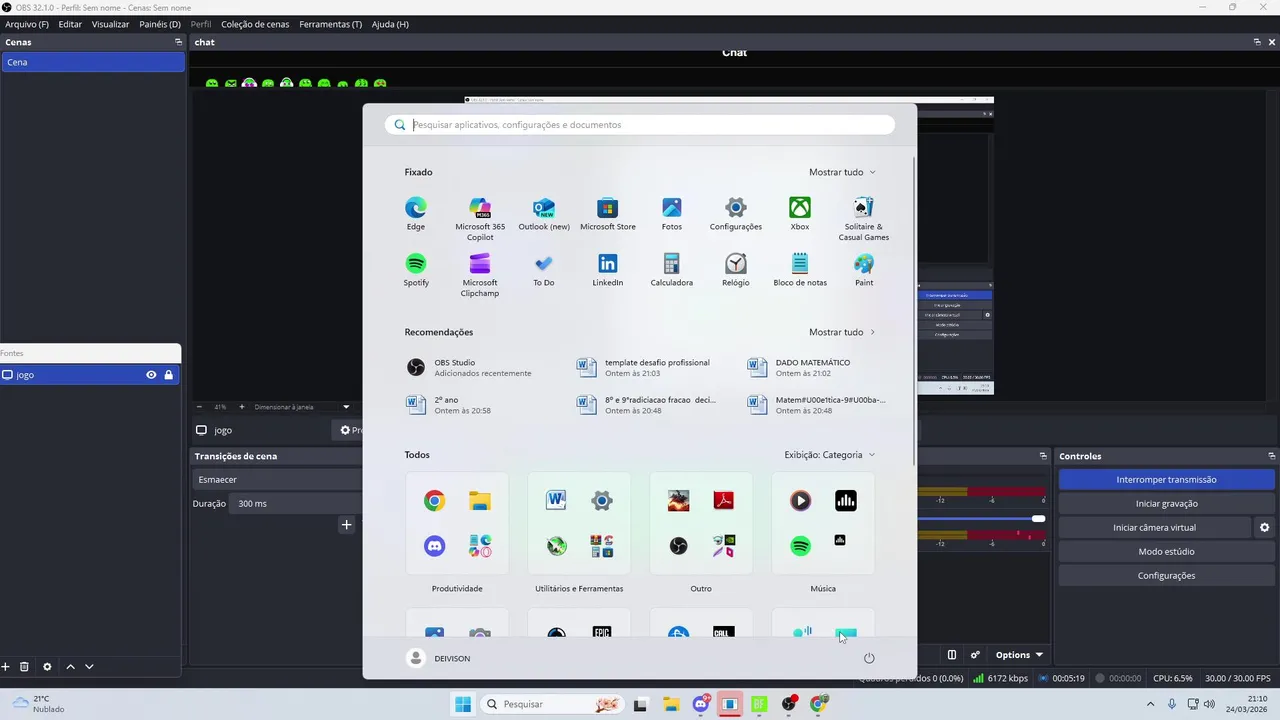
Task: Open the Microsoft Store pinned app
Action: pyautogui.click(x=608, y=214)
